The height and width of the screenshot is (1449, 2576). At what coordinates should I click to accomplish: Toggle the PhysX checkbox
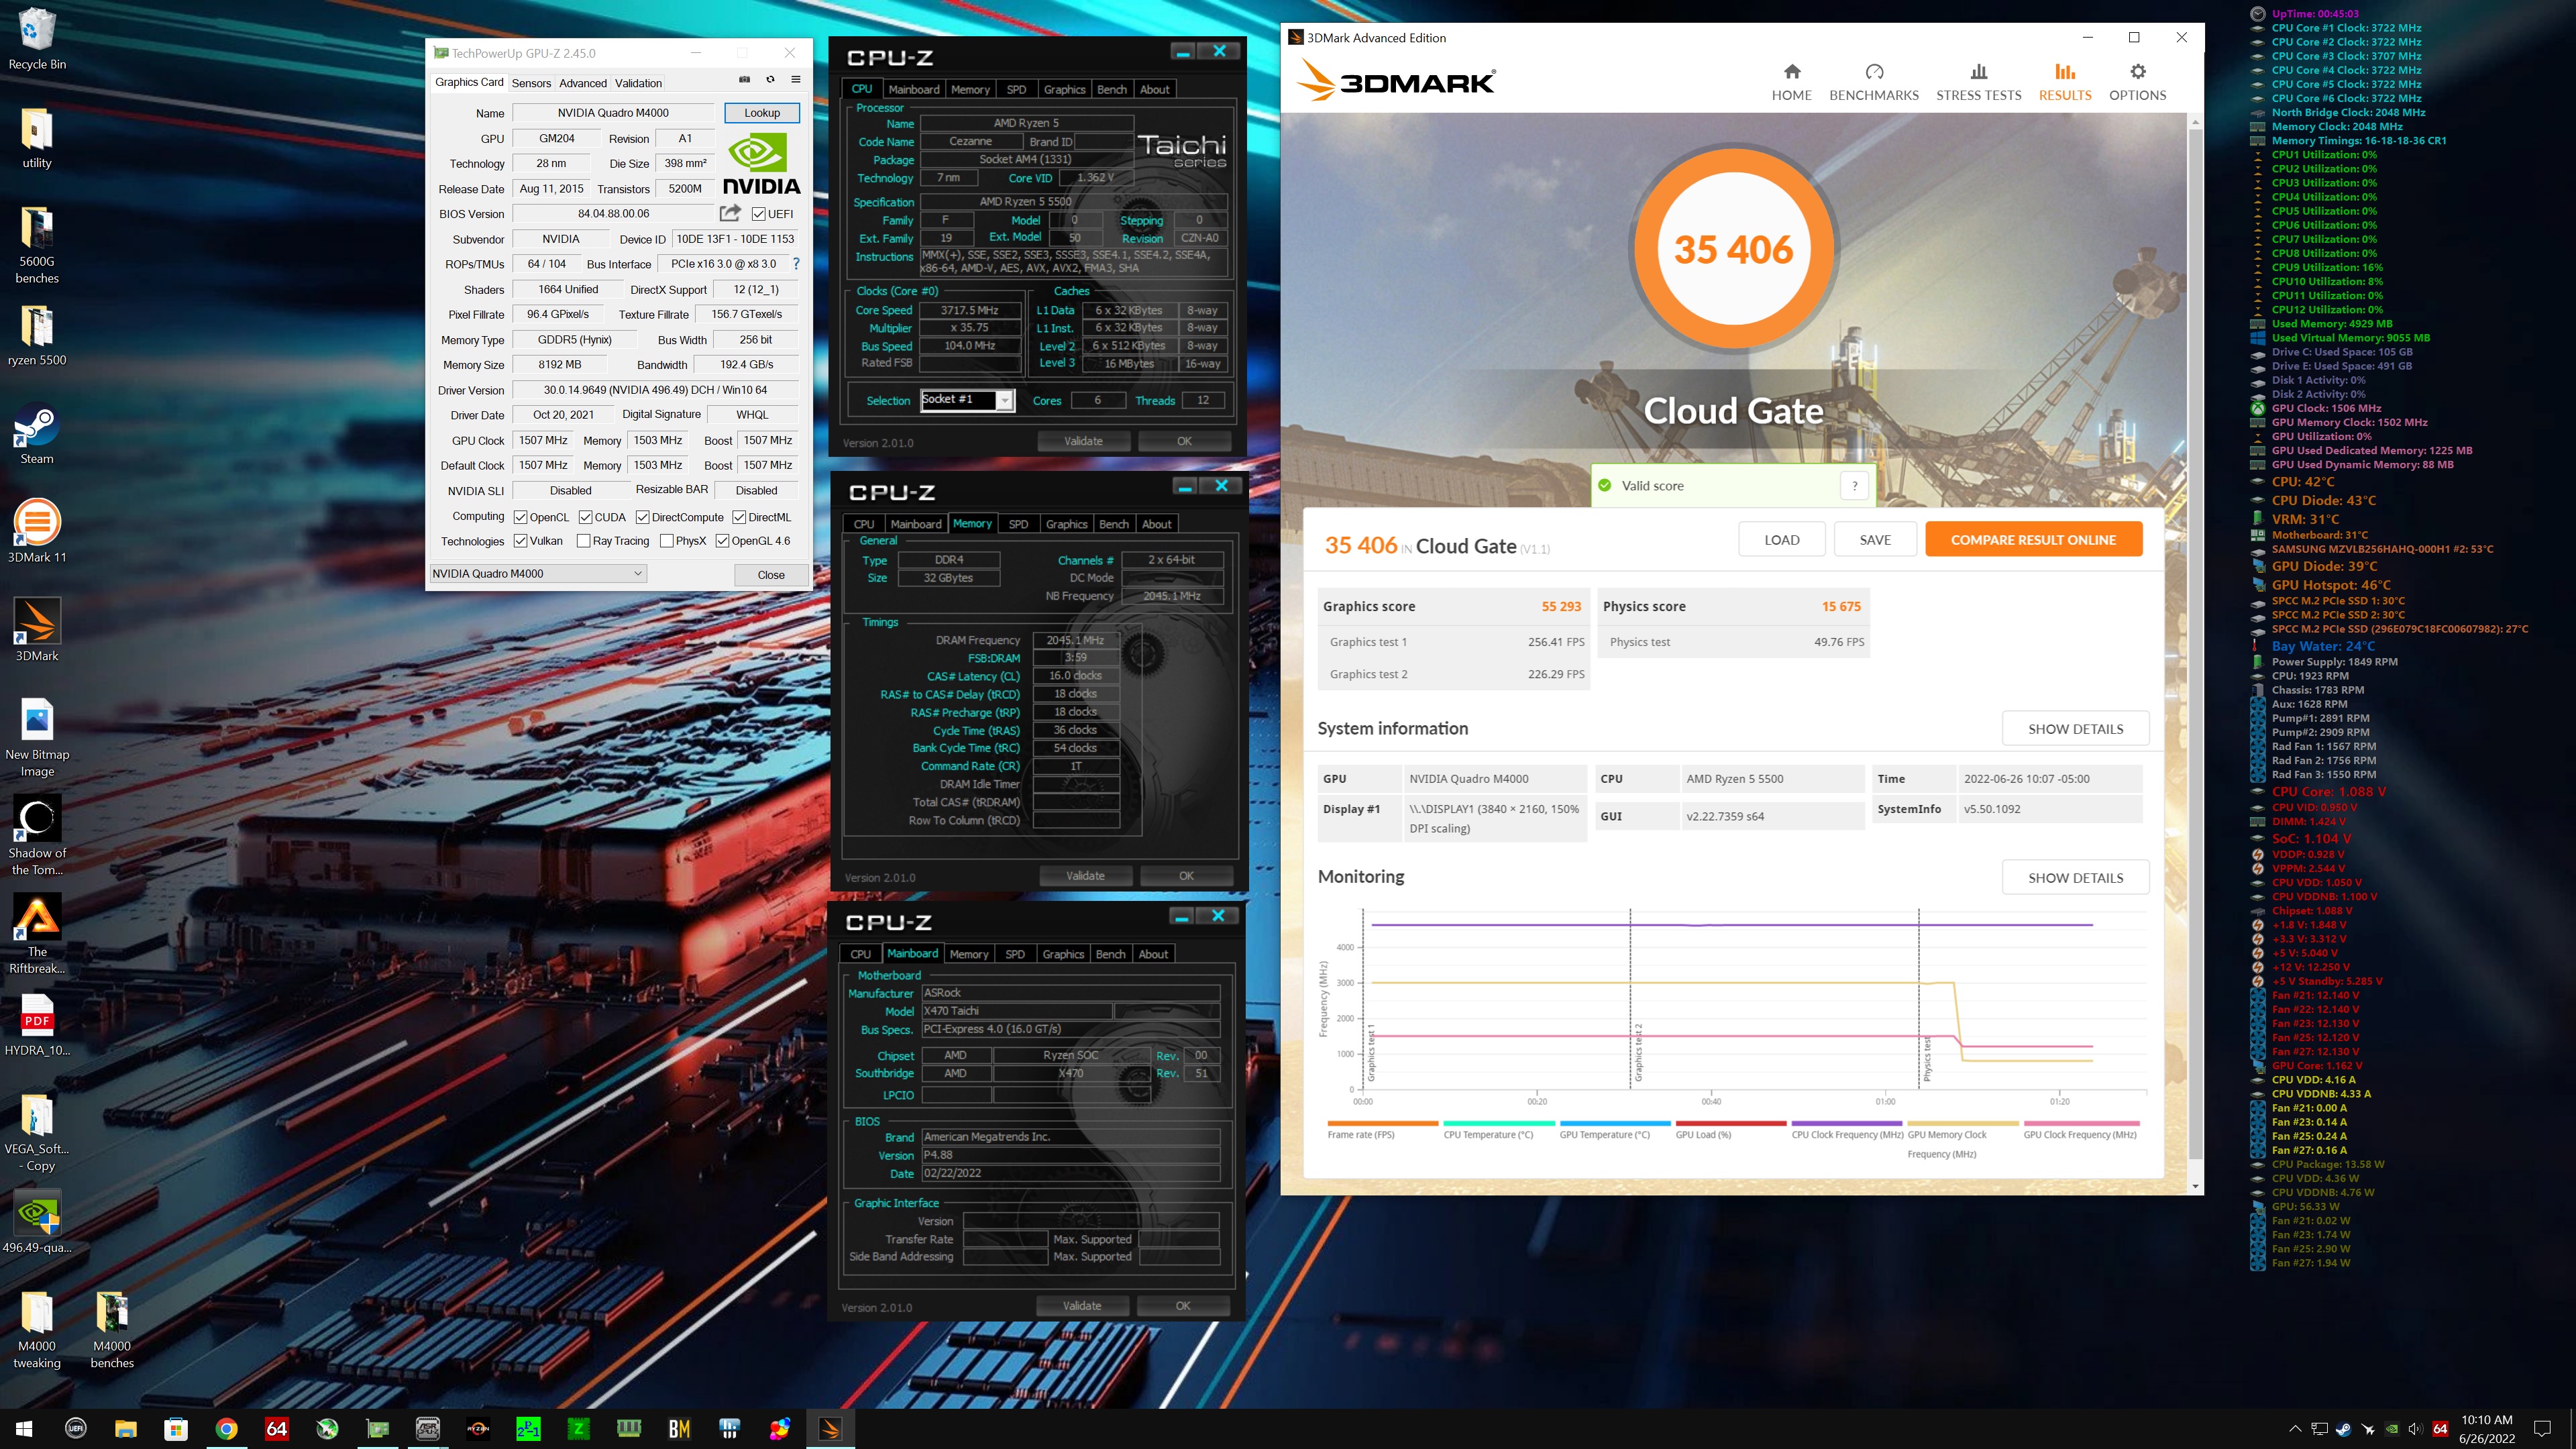click(x=666, y=541)
